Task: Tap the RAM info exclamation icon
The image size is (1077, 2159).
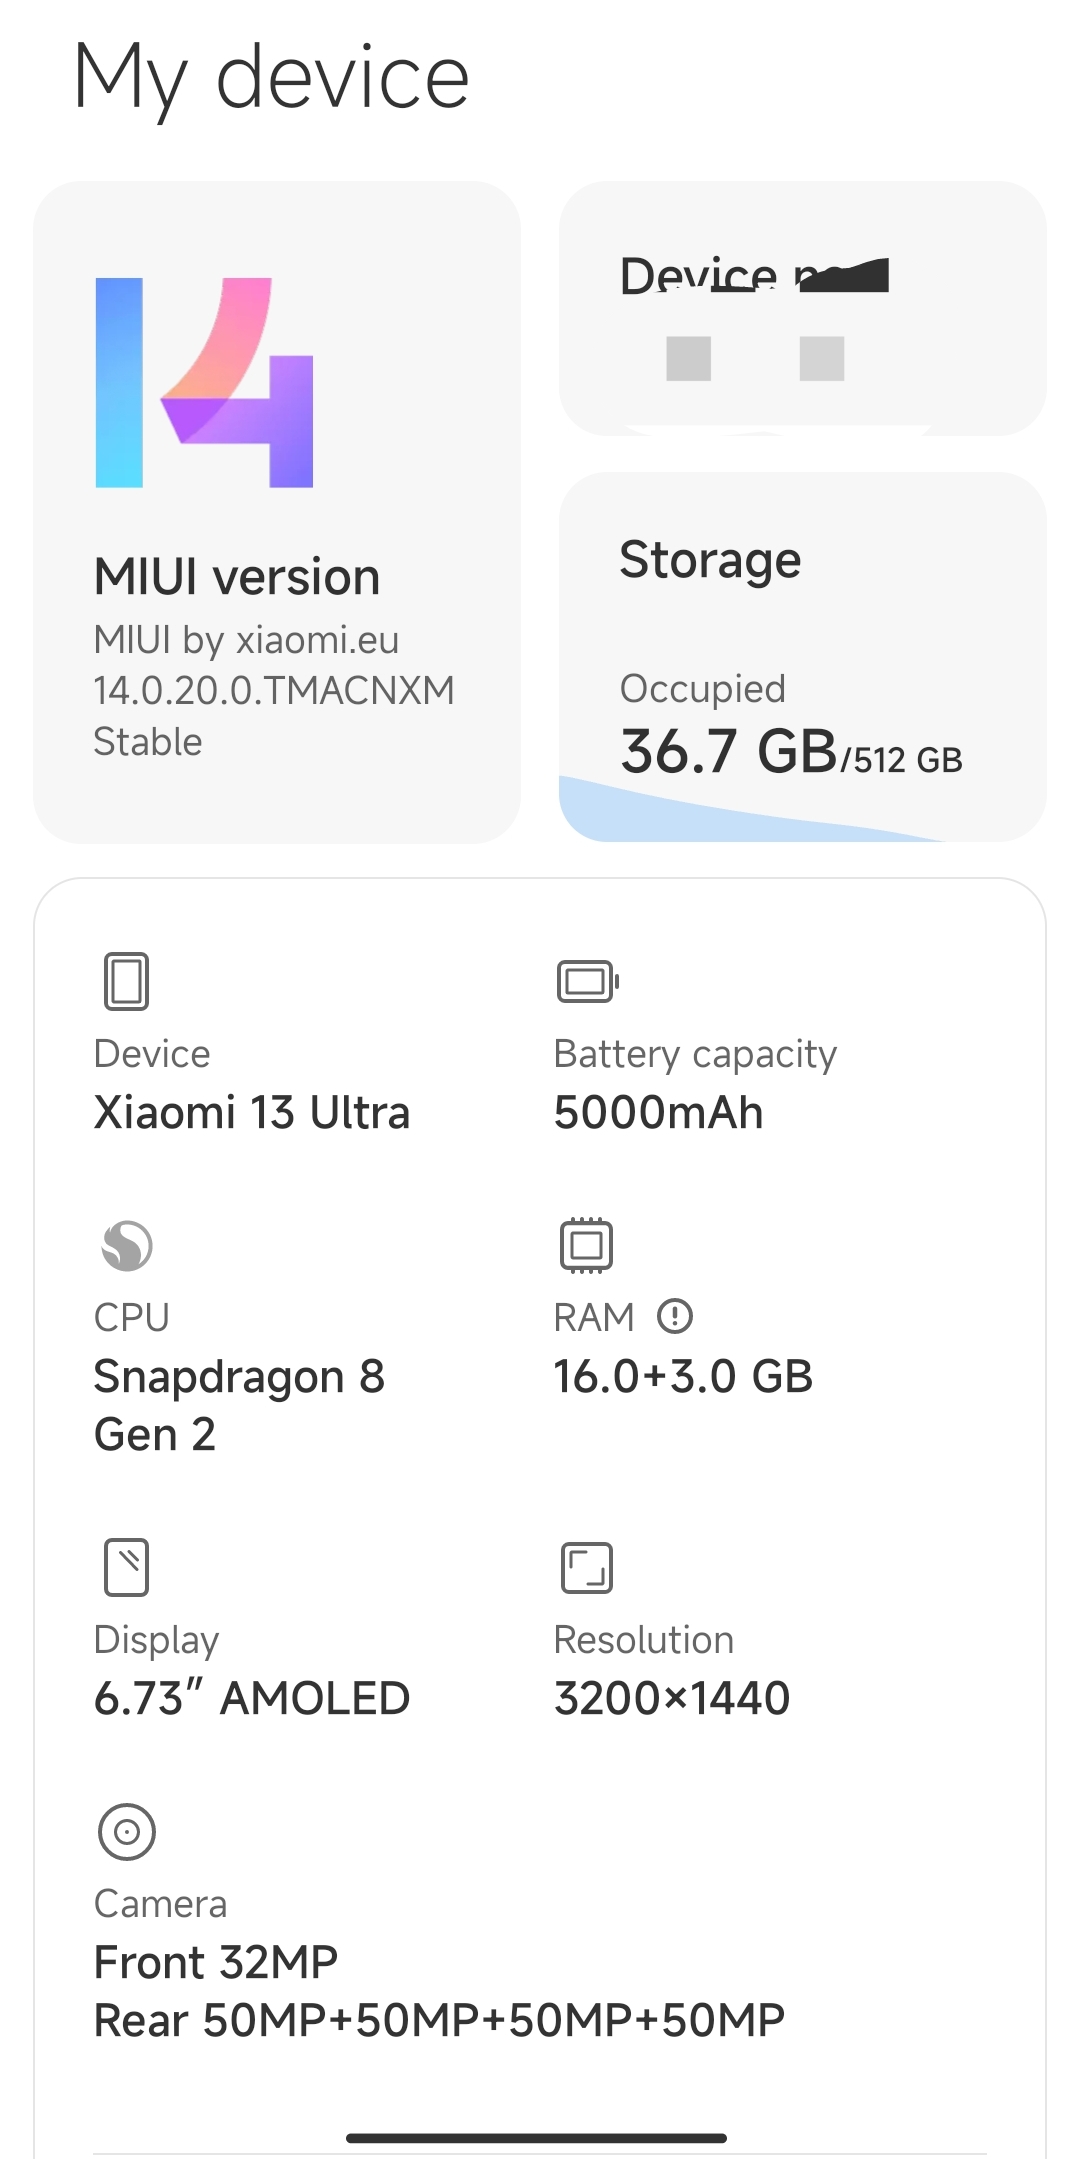Action: click(x=675, y=1317)
